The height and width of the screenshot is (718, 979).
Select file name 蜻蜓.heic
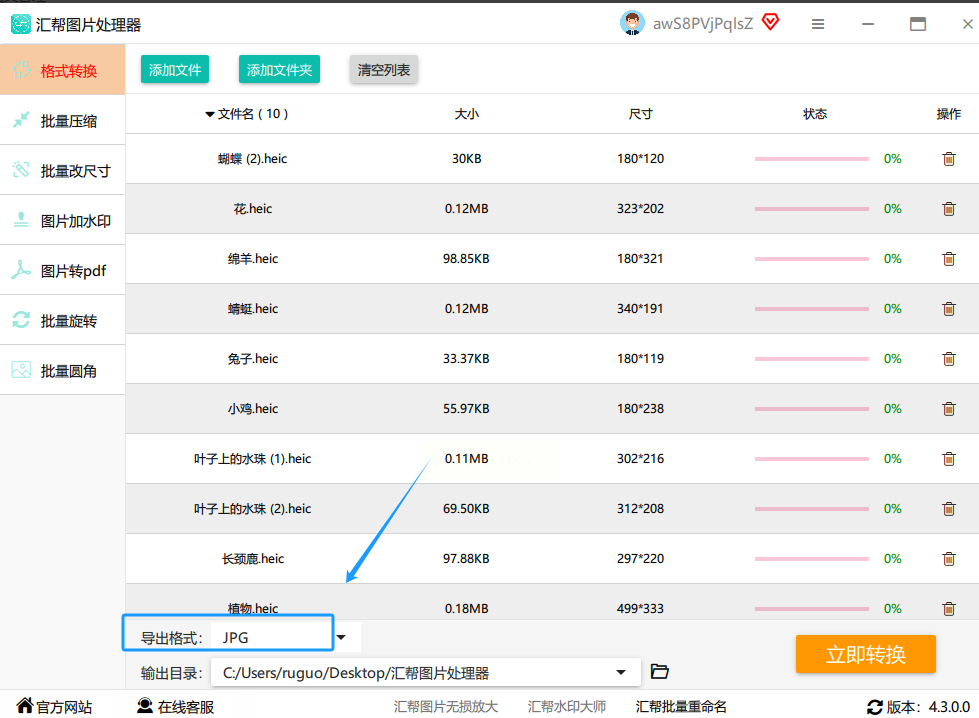[252, 308]
